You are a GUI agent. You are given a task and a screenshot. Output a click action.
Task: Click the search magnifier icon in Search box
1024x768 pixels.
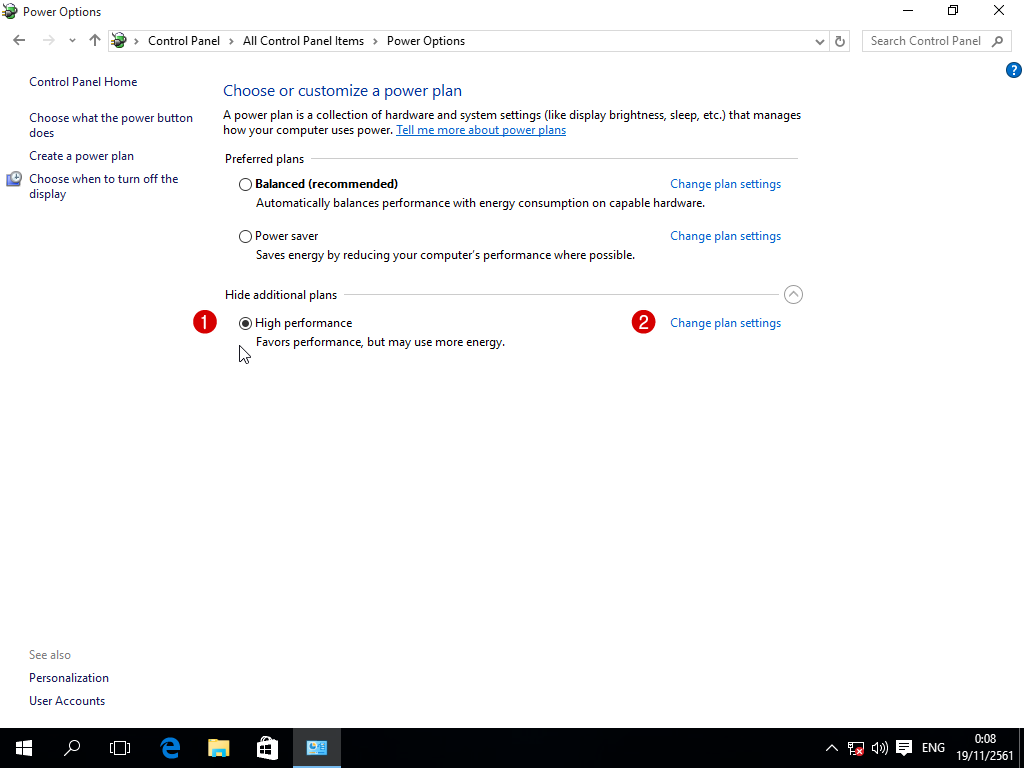pos(997,41)
